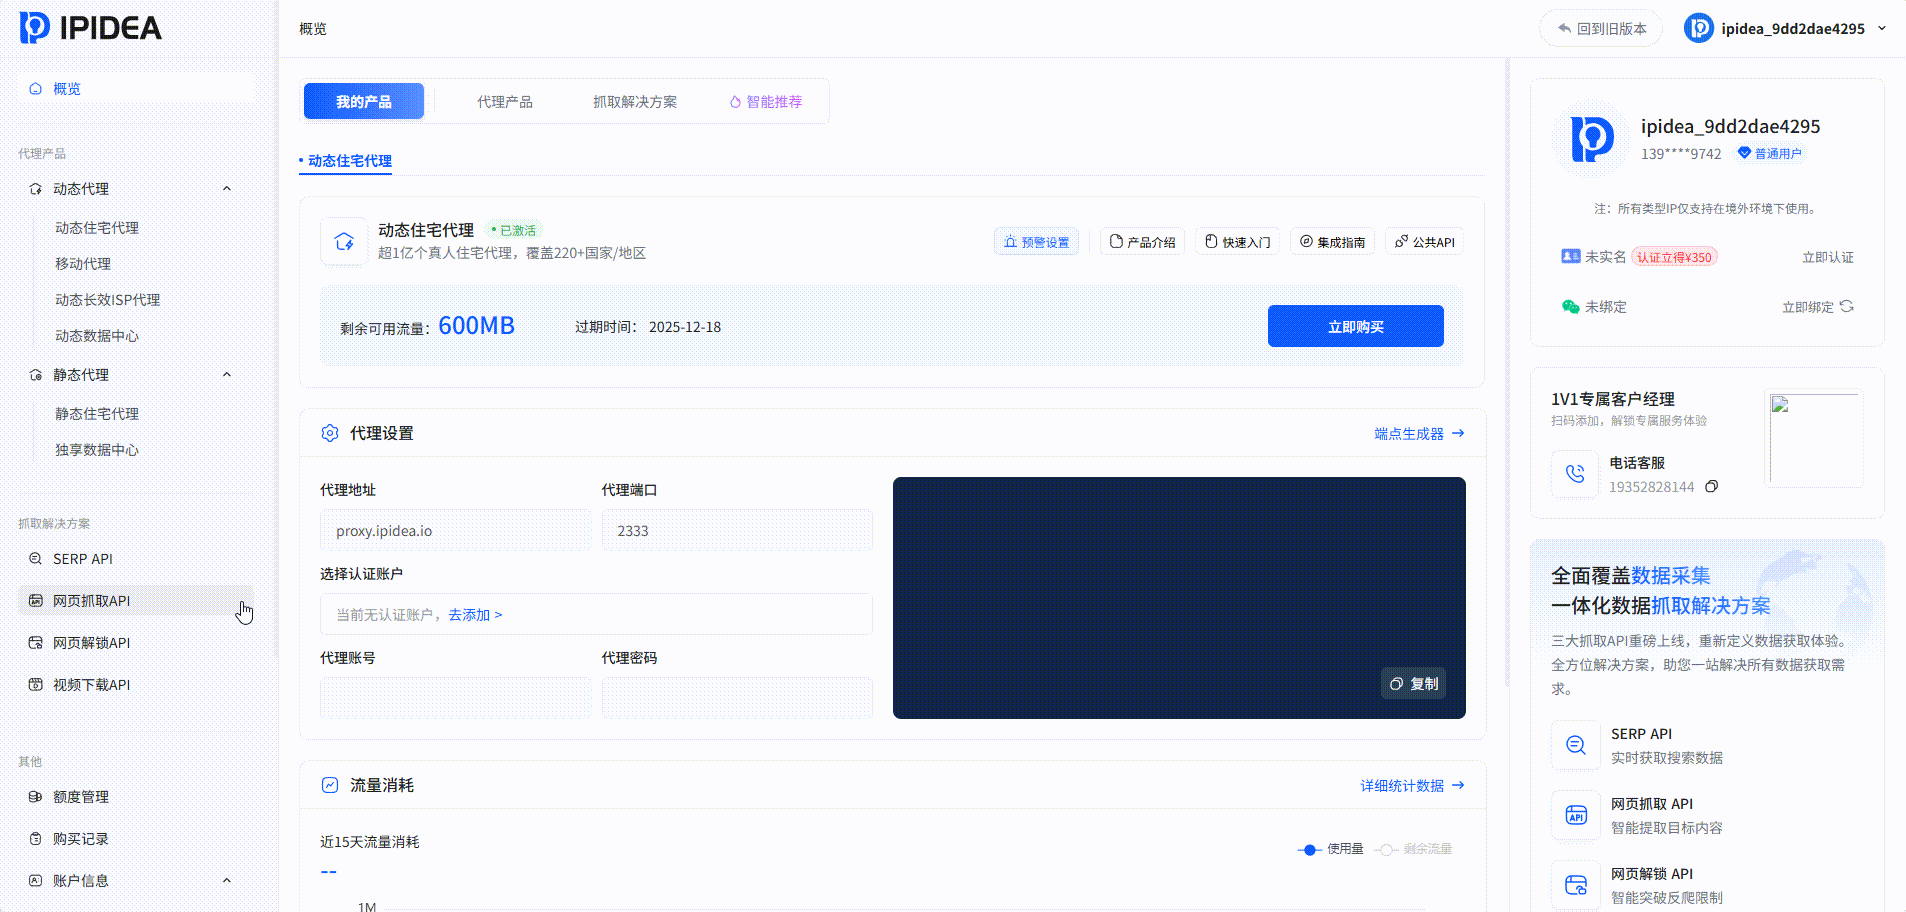Screen dimensions: 1906x912
Task: Switch to the 智能推荐 tab
Action: pyautogui.click(x=766, y=101)
